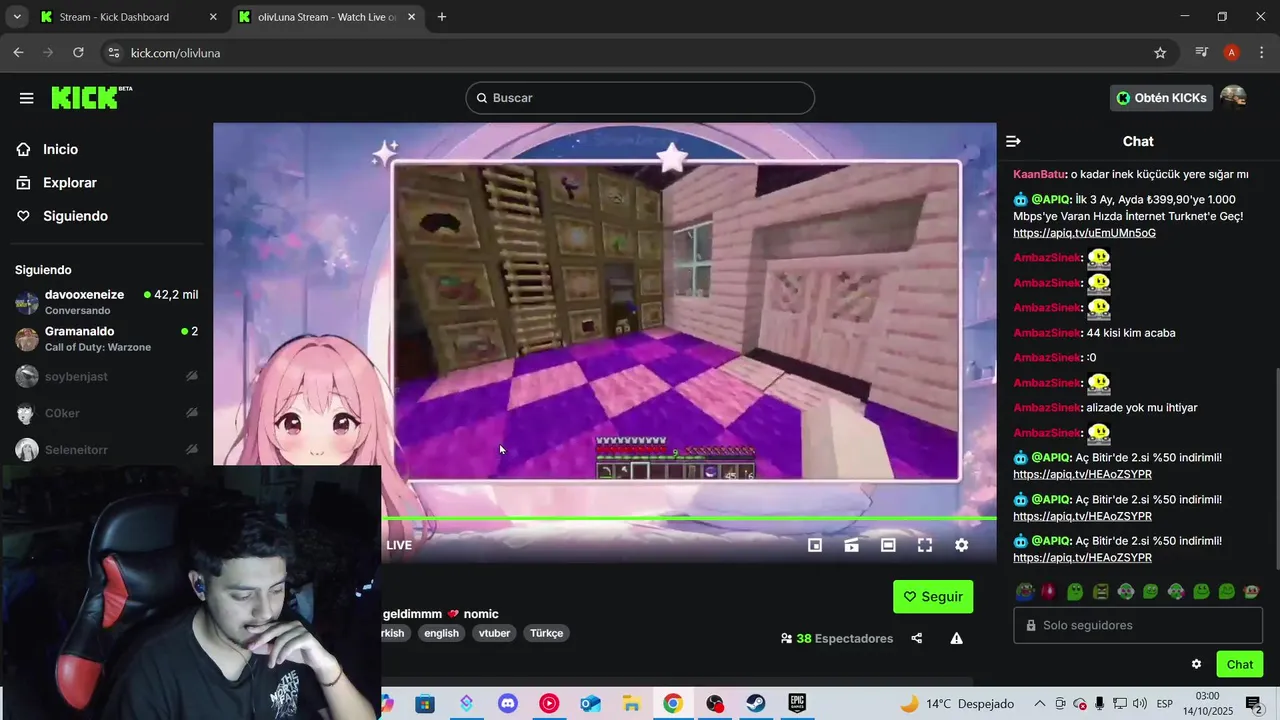This screenshot has width=1280, height=720.
Task: Toggle fullscreen on the player
Action: pos(925,545)
